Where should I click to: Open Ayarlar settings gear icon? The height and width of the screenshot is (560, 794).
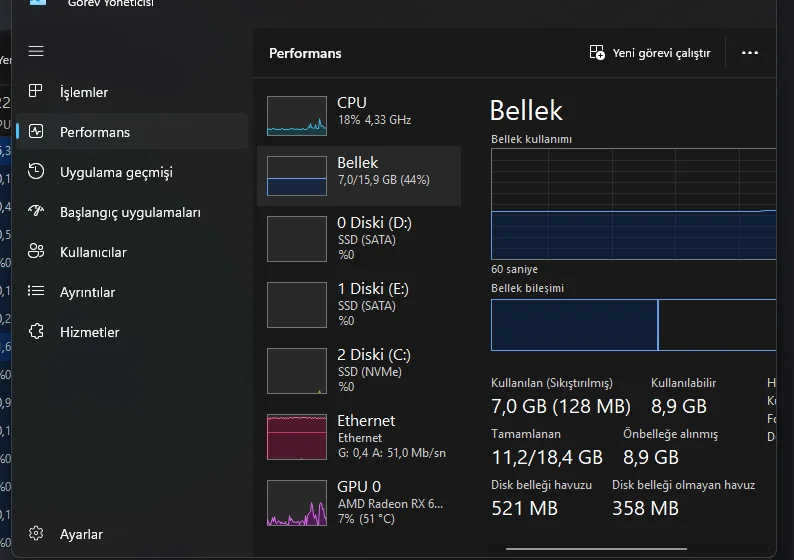tap(36, 534)
